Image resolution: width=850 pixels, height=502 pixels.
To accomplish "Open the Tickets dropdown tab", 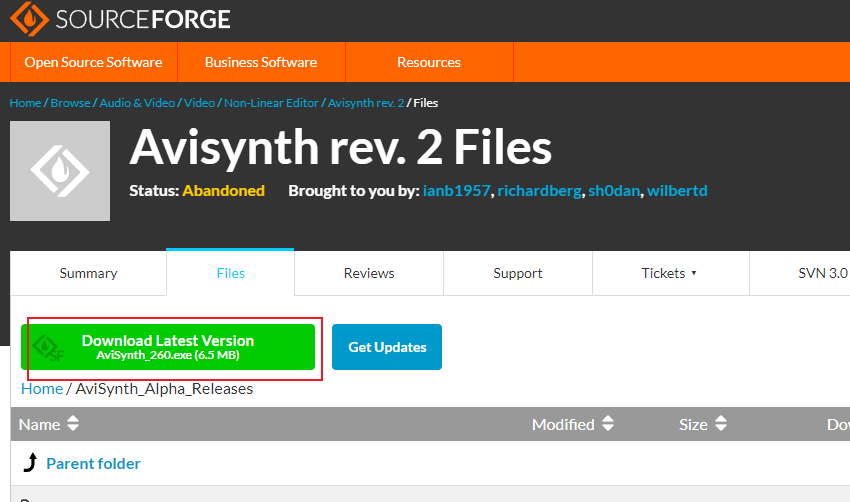I will (669, 273).
